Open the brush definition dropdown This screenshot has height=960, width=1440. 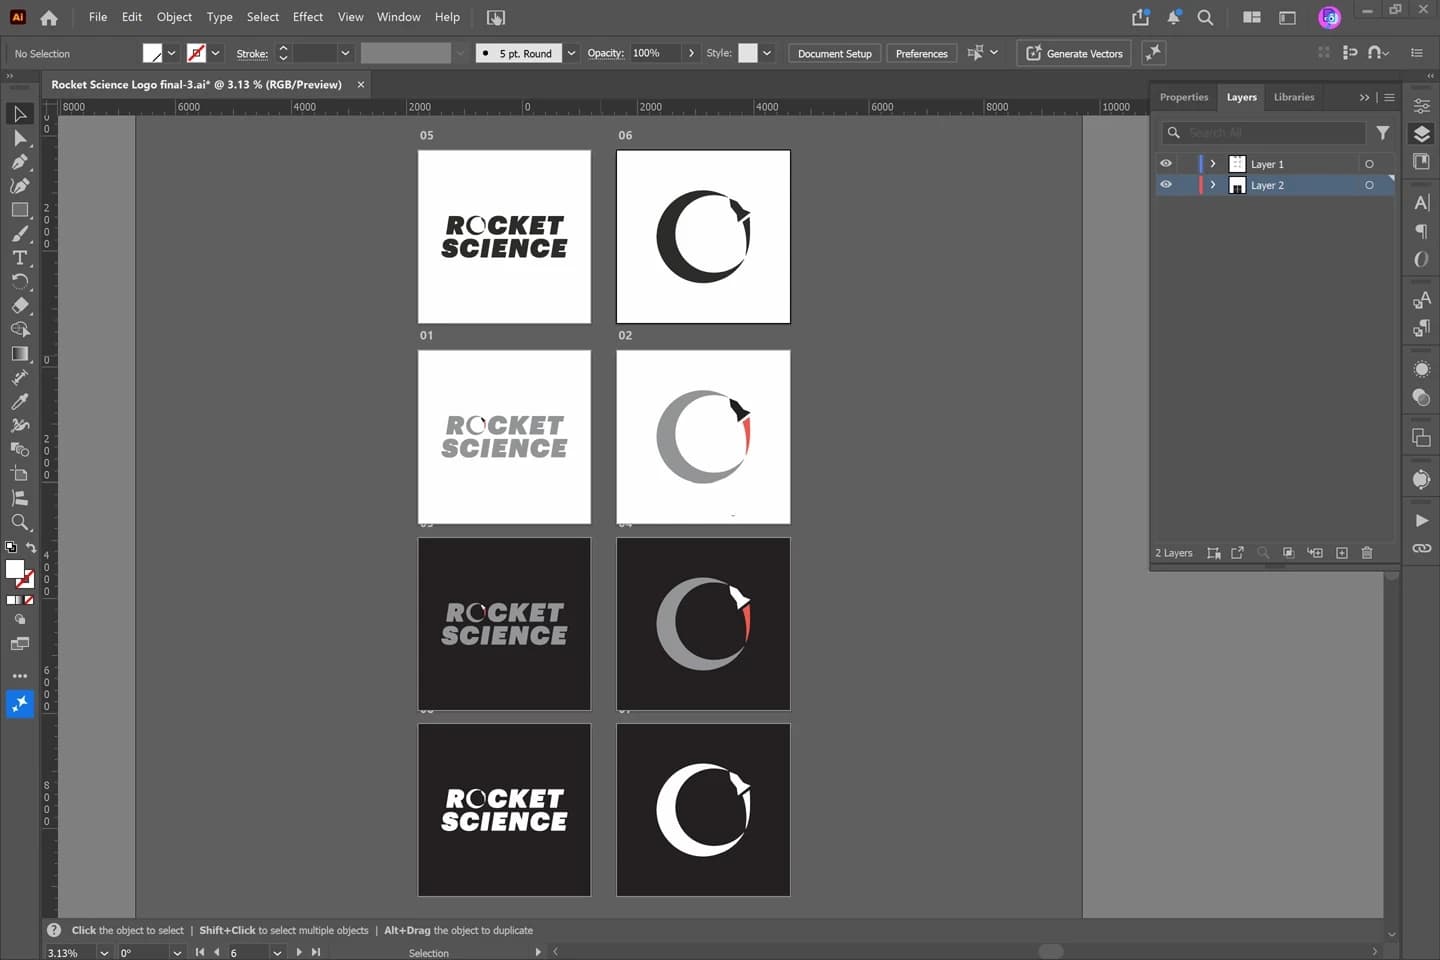[571, 53]
